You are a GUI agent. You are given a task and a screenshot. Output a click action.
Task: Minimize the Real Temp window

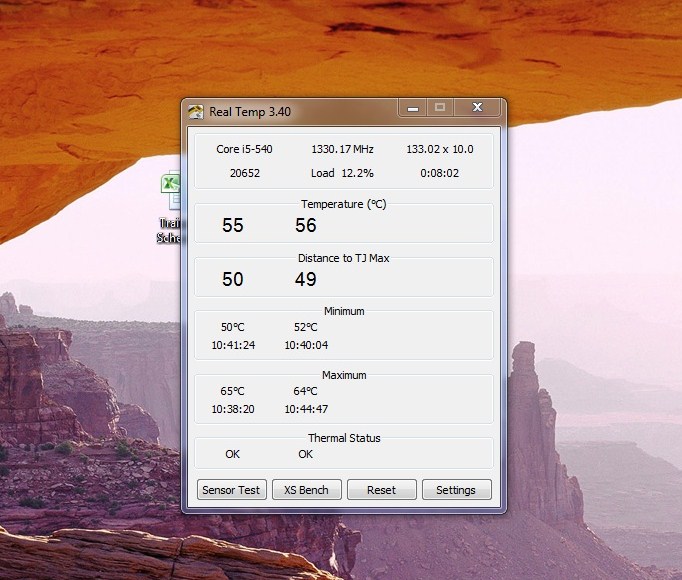click(411, 108)
